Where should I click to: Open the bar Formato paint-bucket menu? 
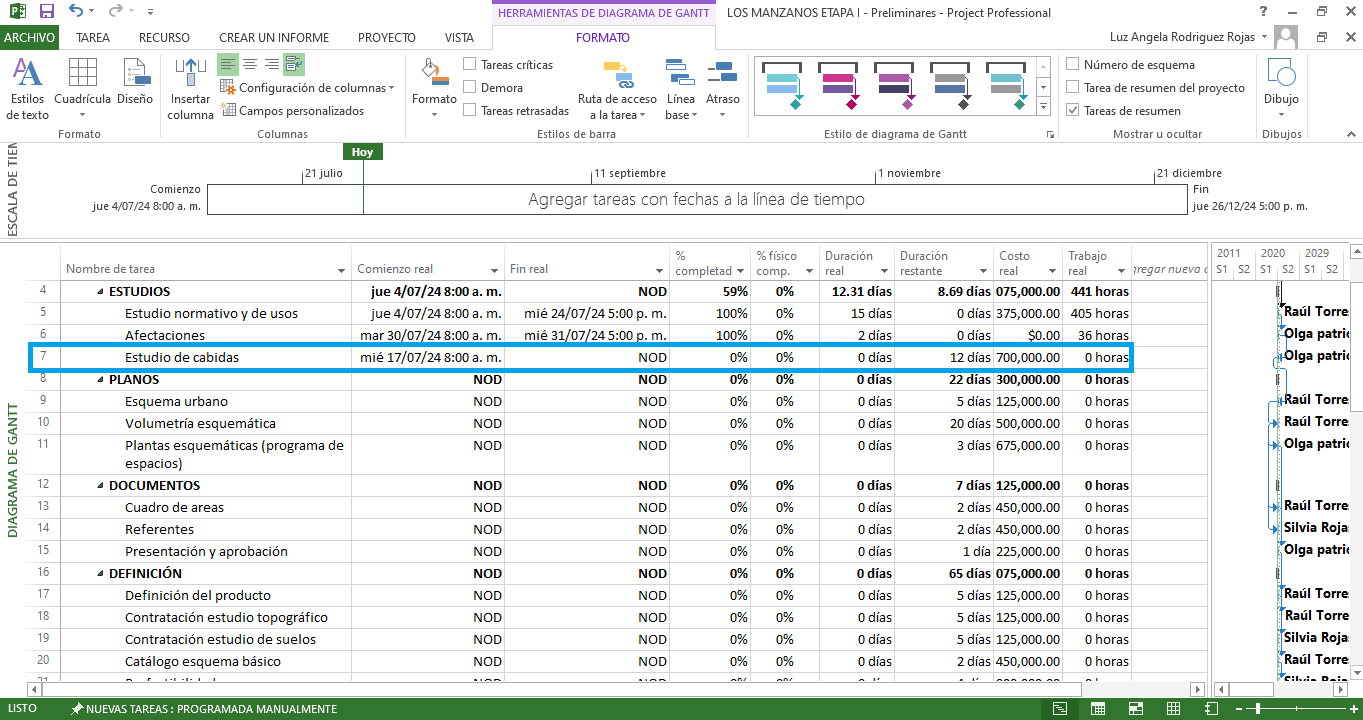pyautogui.click(x=434, y=88)
